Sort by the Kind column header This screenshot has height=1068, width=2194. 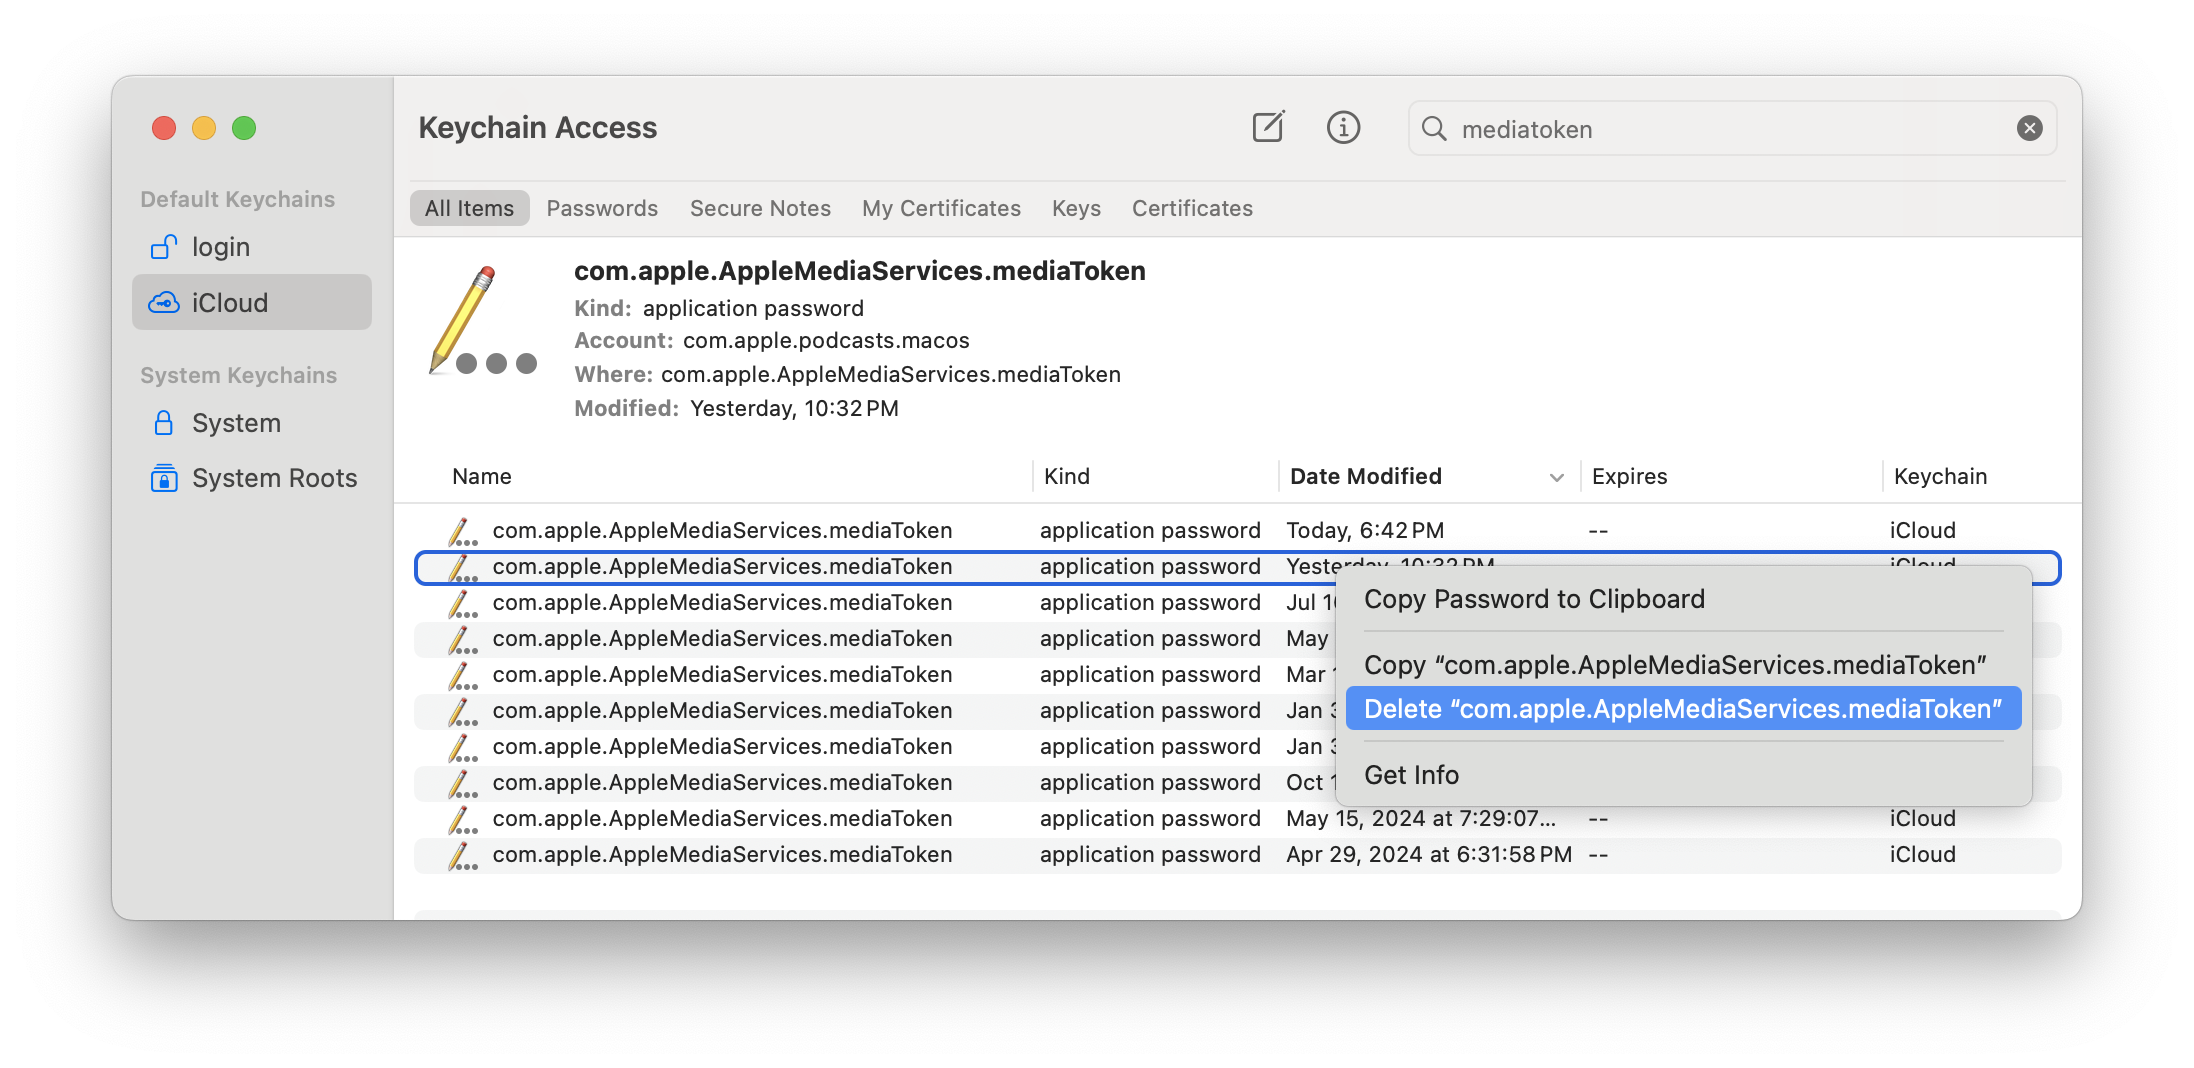coord(1066,476)
